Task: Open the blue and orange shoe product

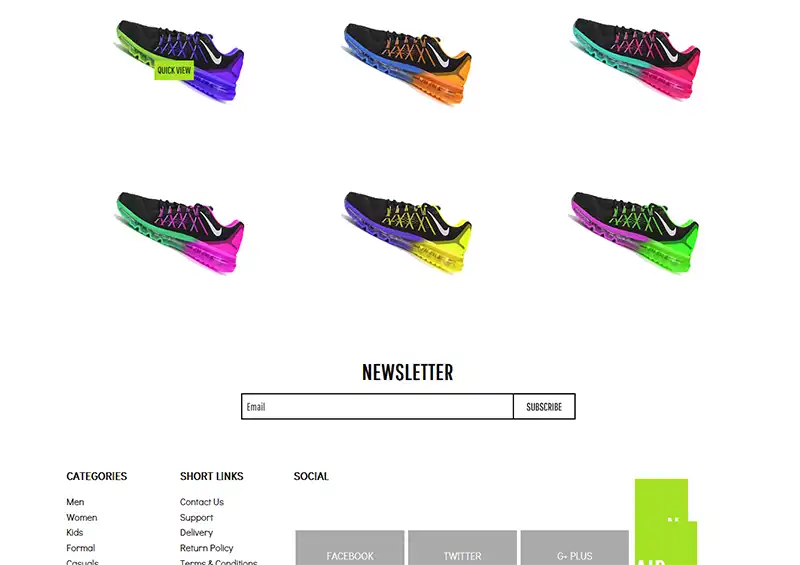Action: [x=407, y=63]
